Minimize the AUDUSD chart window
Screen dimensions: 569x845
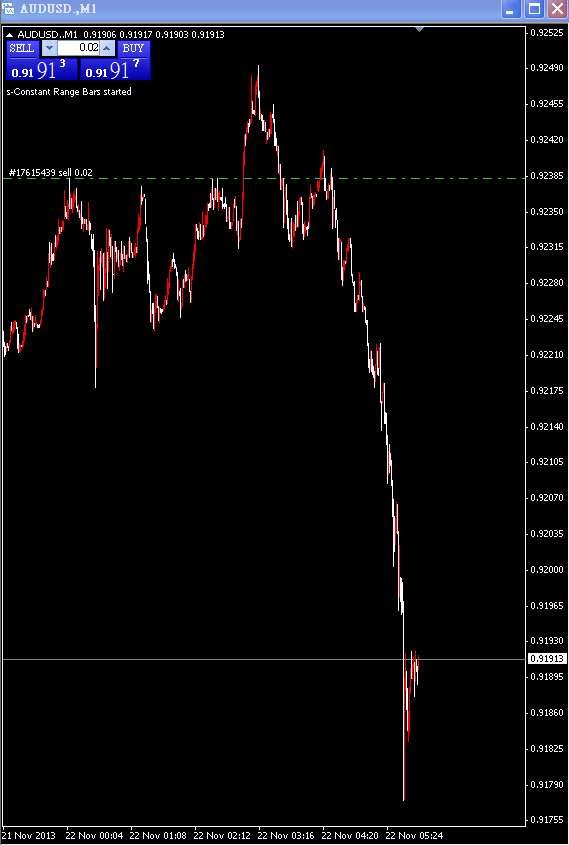511,9
